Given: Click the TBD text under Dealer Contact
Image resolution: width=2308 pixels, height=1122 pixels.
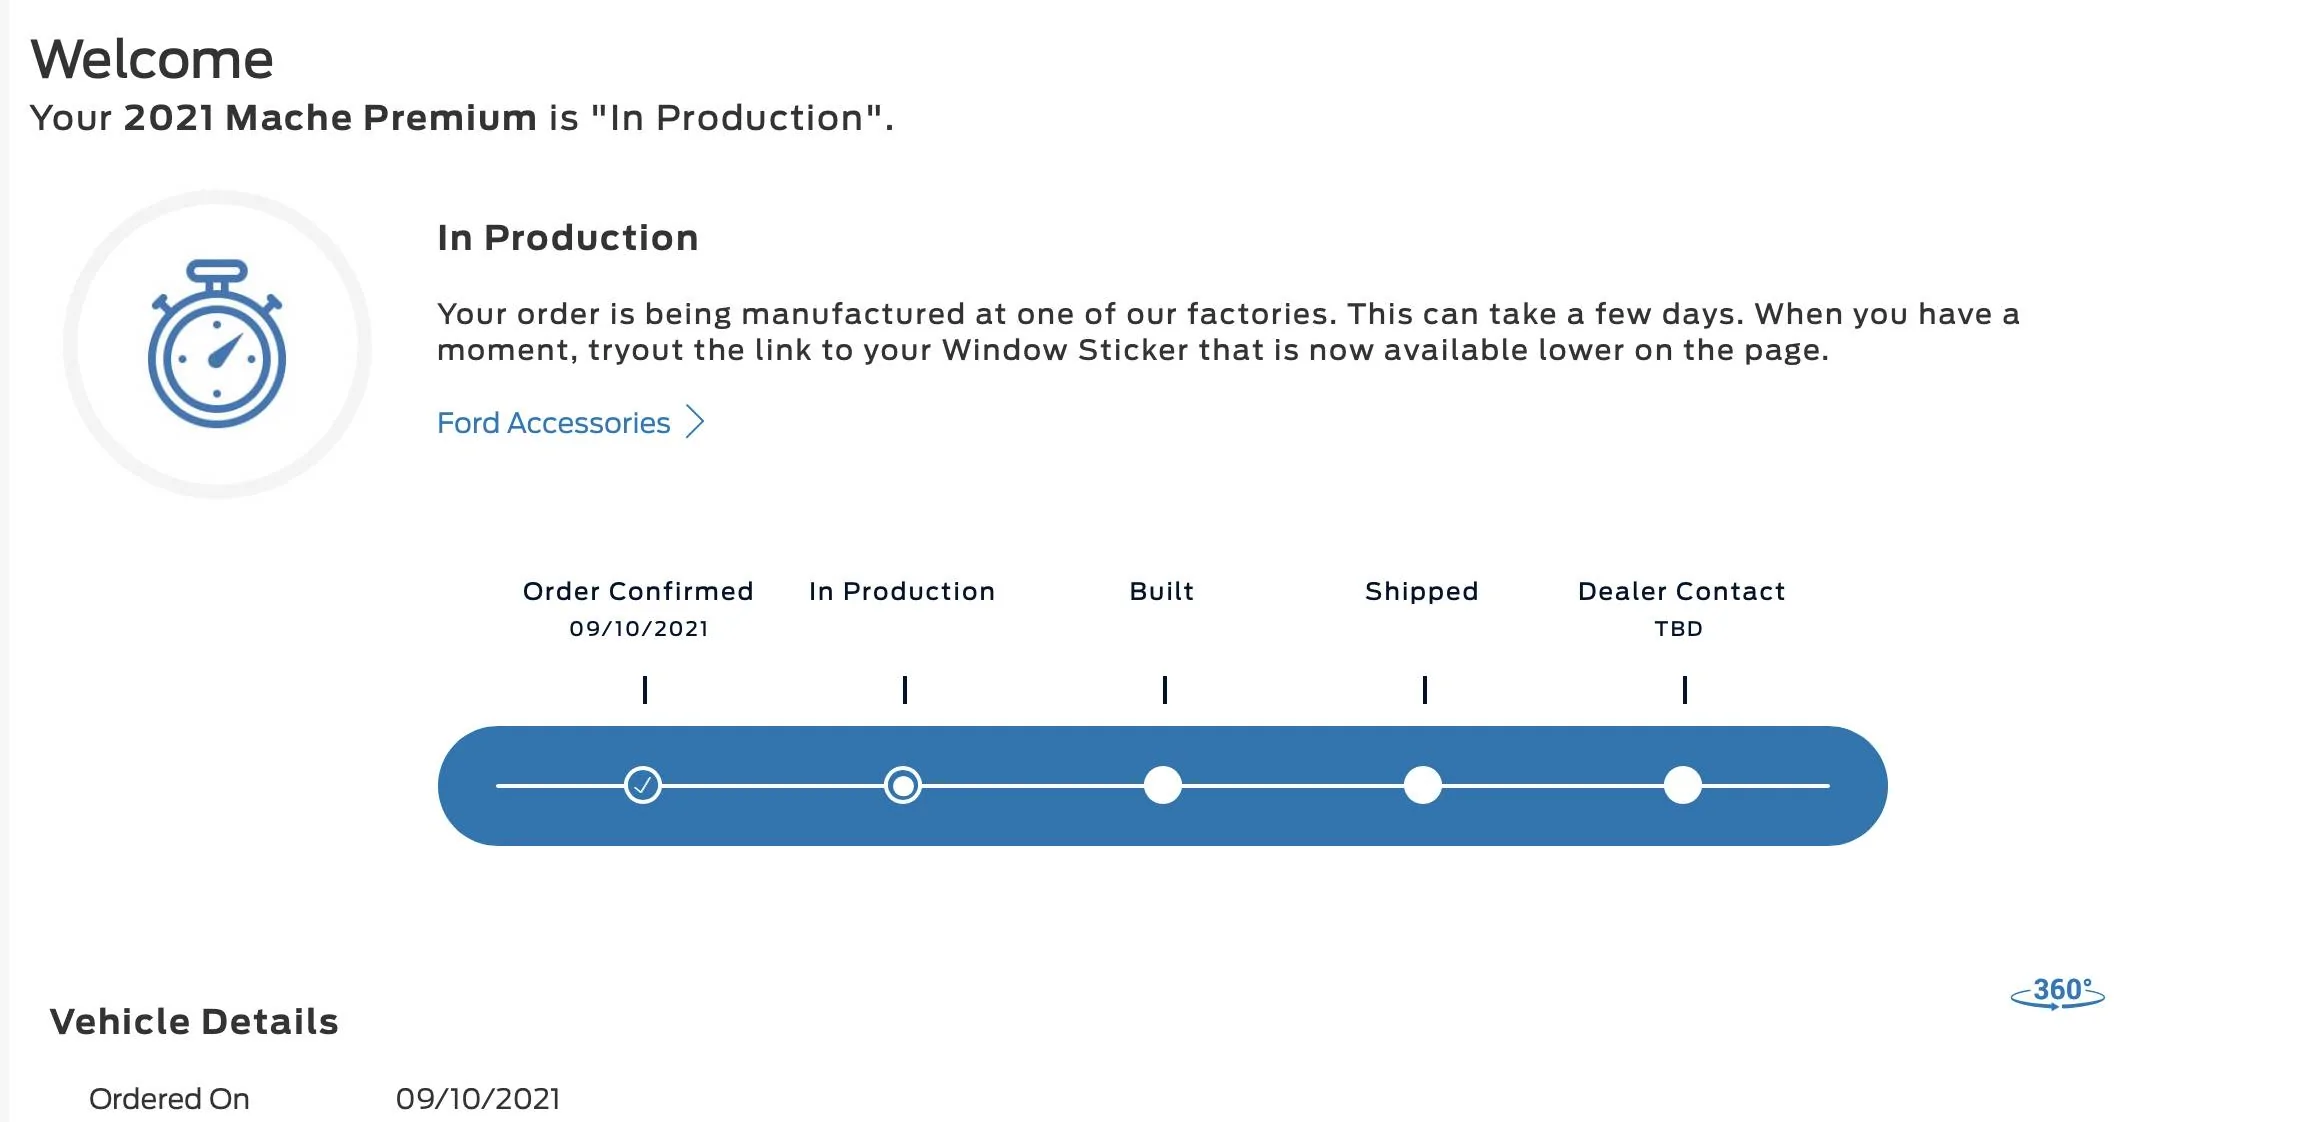Looking at the screenshot, I should tap(1679, 629).
